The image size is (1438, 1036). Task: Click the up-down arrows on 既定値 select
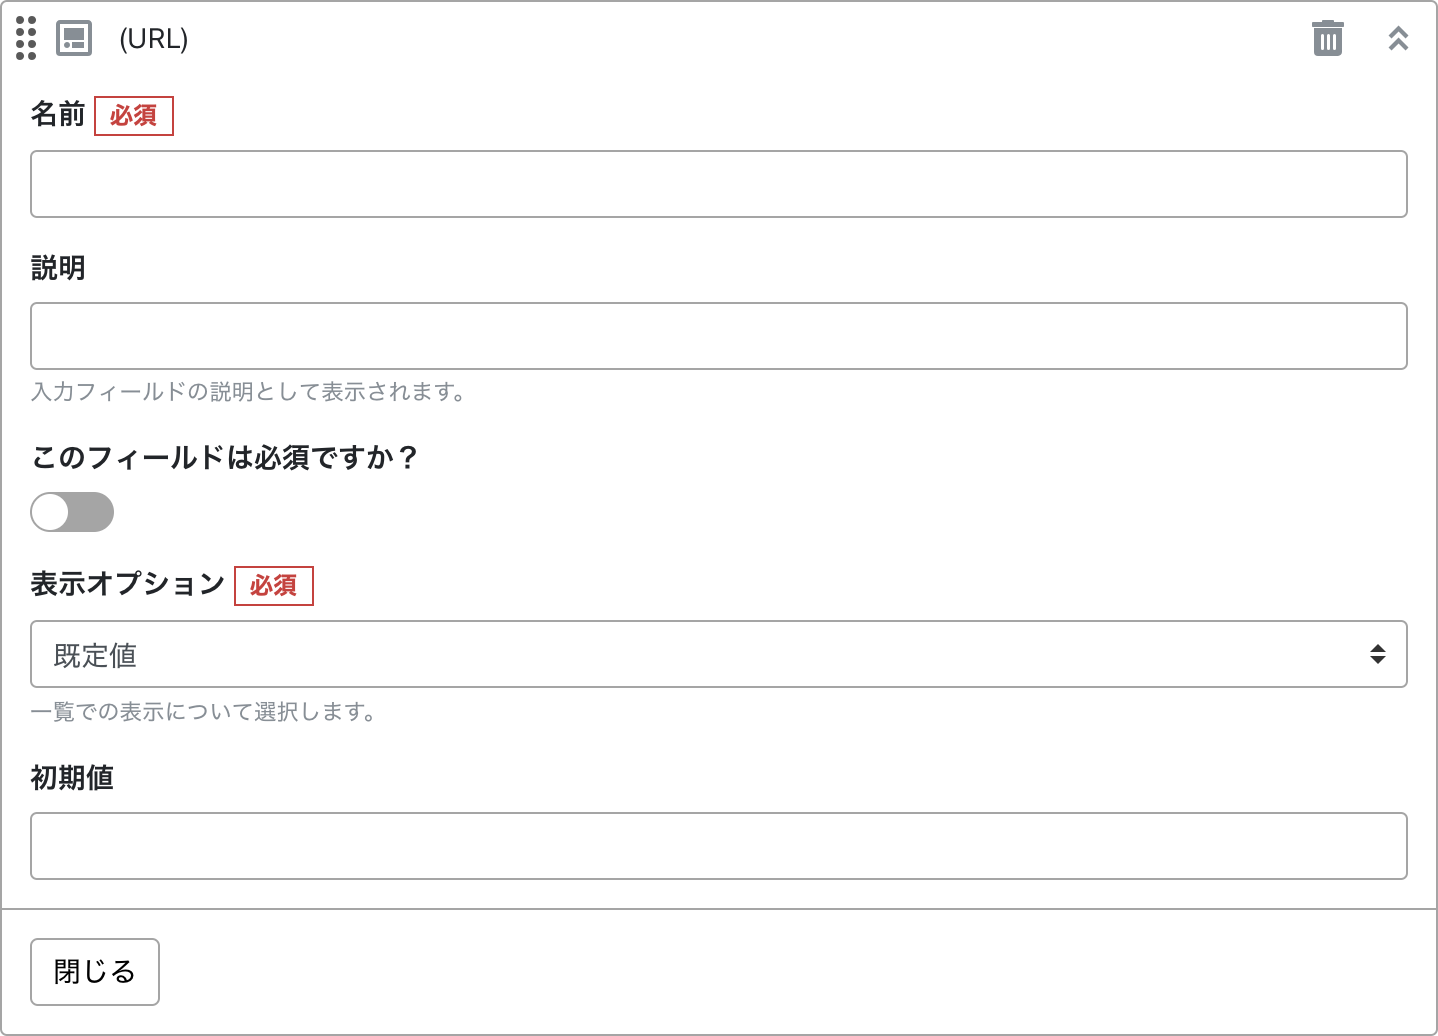[1377, 654]
